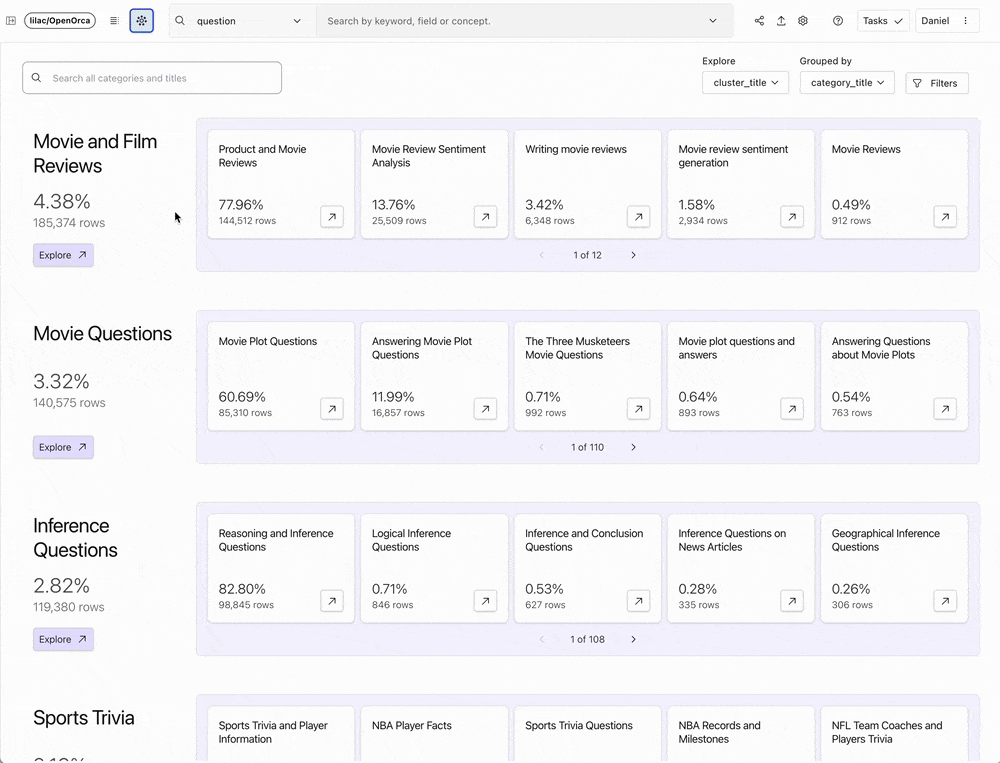Go to next page of Movie Questions clusters
Image resolution: width=1000 pixels, height=763 pixels.
coord(633,447)
